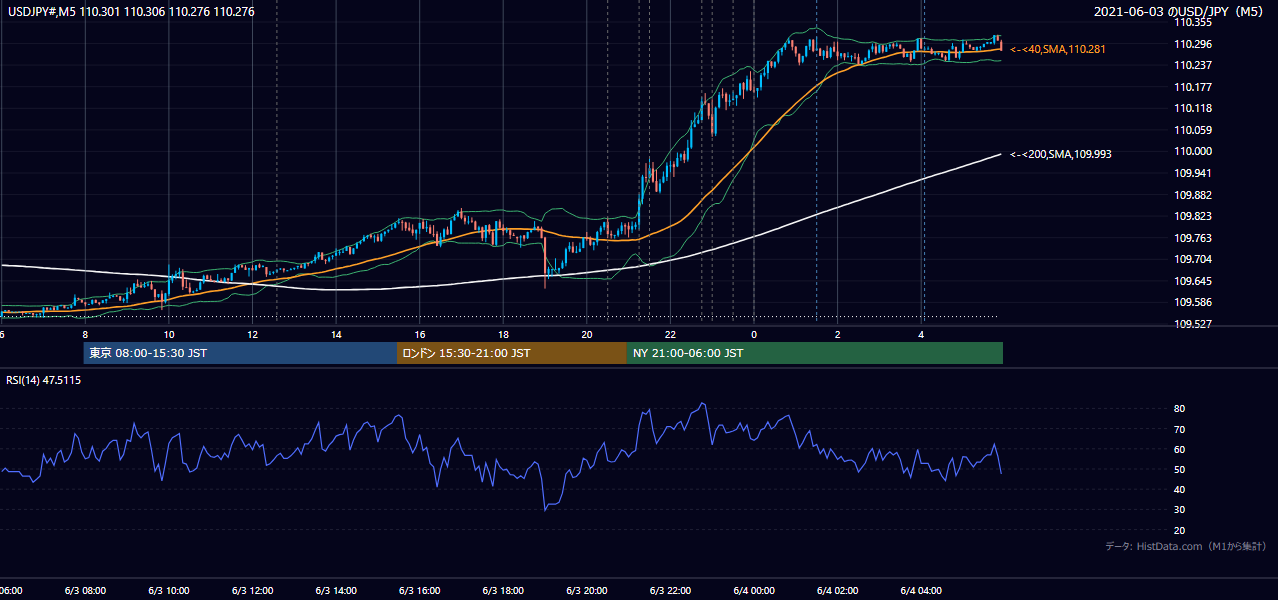Click hour tick label 10 above session bars
This screenshot has height=600, width=1278.
click(x=169, y=334)
